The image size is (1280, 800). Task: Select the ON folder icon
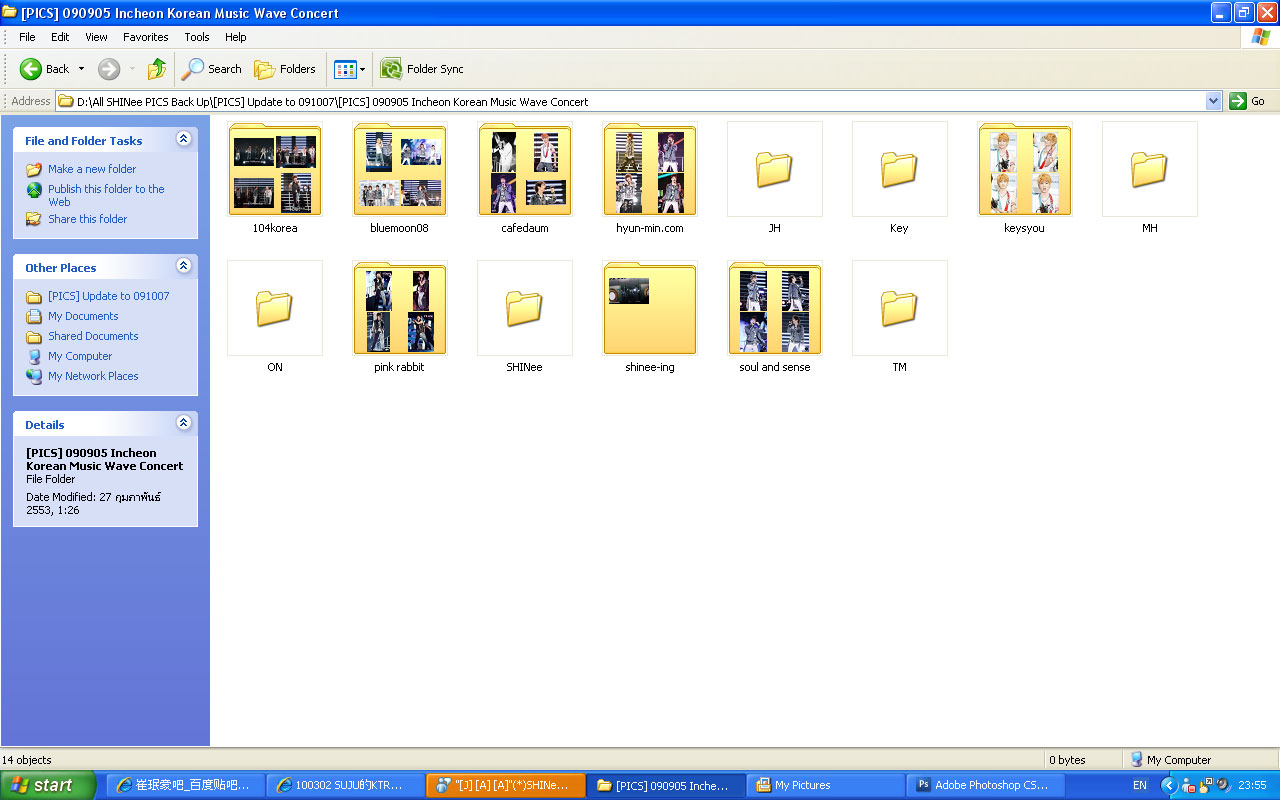[275, 308]
